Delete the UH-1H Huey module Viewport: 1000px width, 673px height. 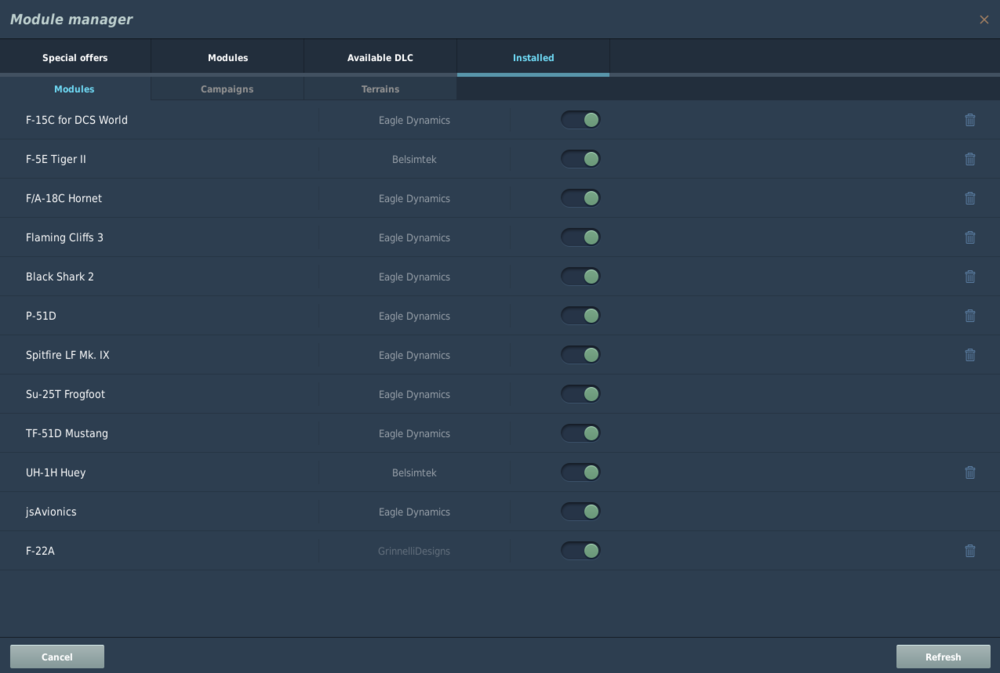[969, 472]
